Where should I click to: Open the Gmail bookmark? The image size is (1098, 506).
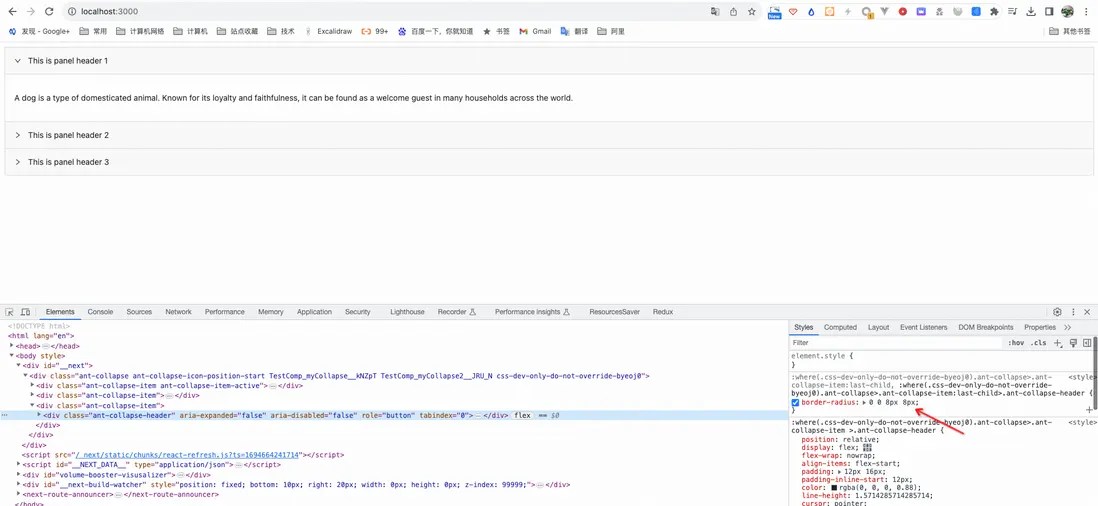(x=536, y=31)
